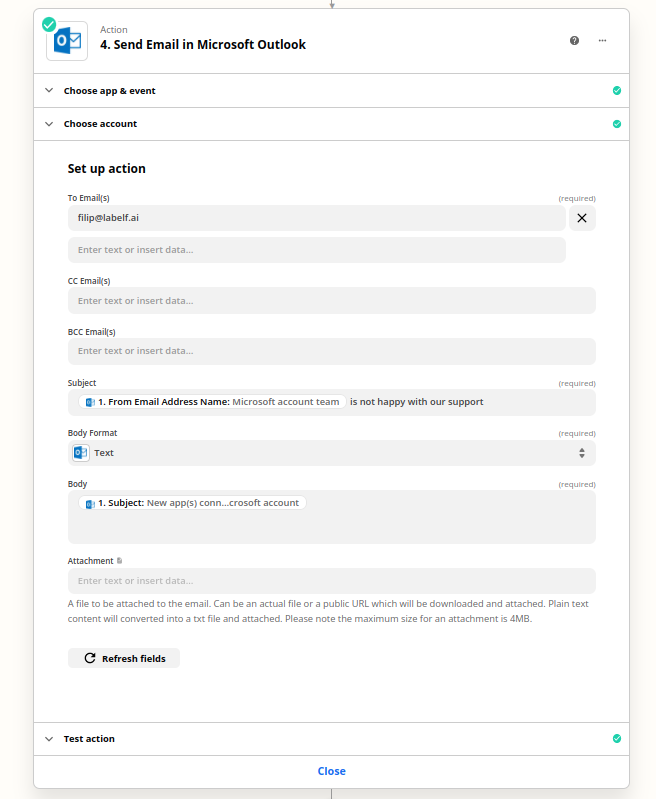Viewport: 656px width, 799px height.
Task: Select the From Email Address Name pill in Subject
Action: 213,402
